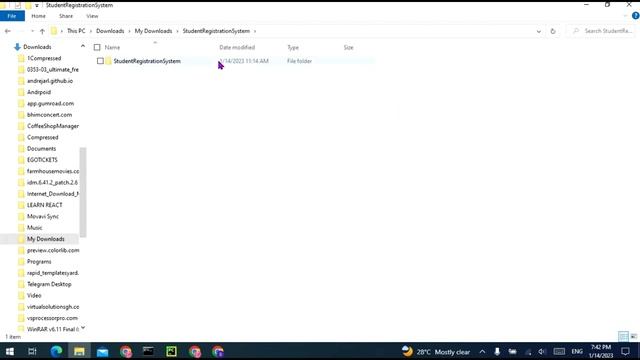
Task: Select Downloads in navigation pane
Action: 37,47
